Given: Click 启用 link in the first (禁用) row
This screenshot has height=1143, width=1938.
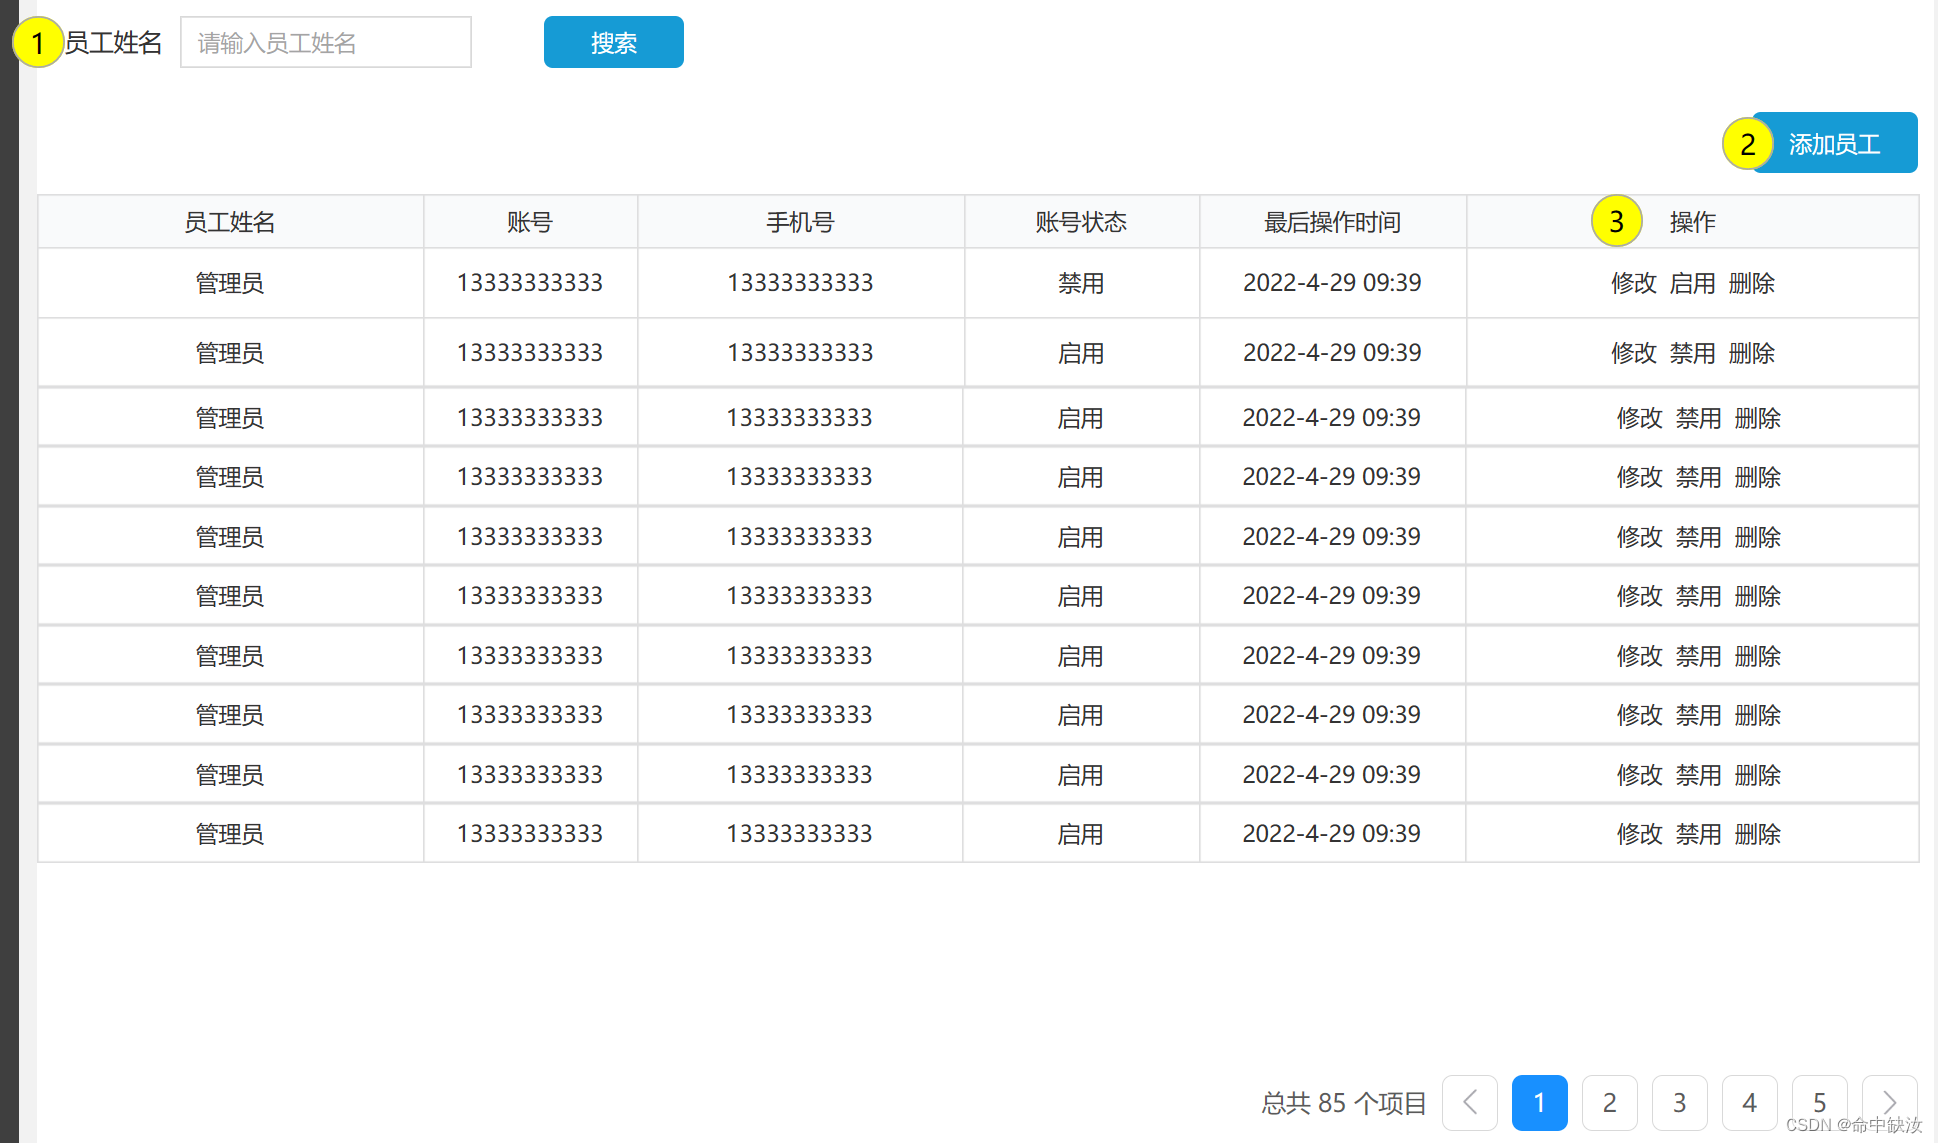Looking at the screenshot, I should point(1692,283).
